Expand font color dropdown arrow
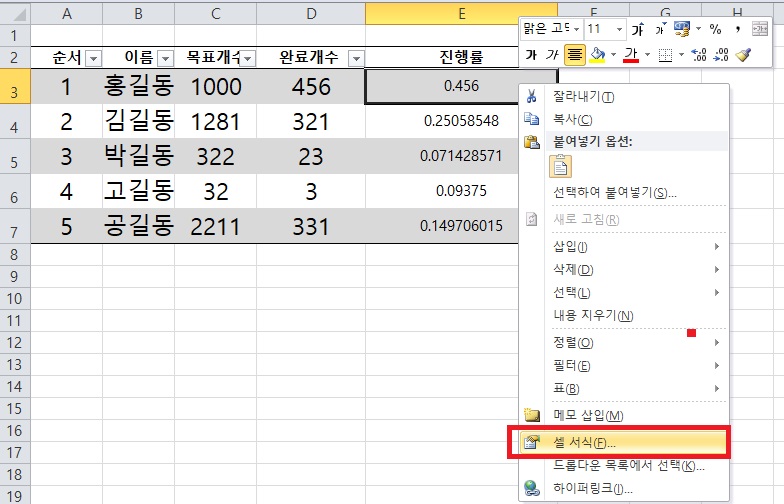 647,55
